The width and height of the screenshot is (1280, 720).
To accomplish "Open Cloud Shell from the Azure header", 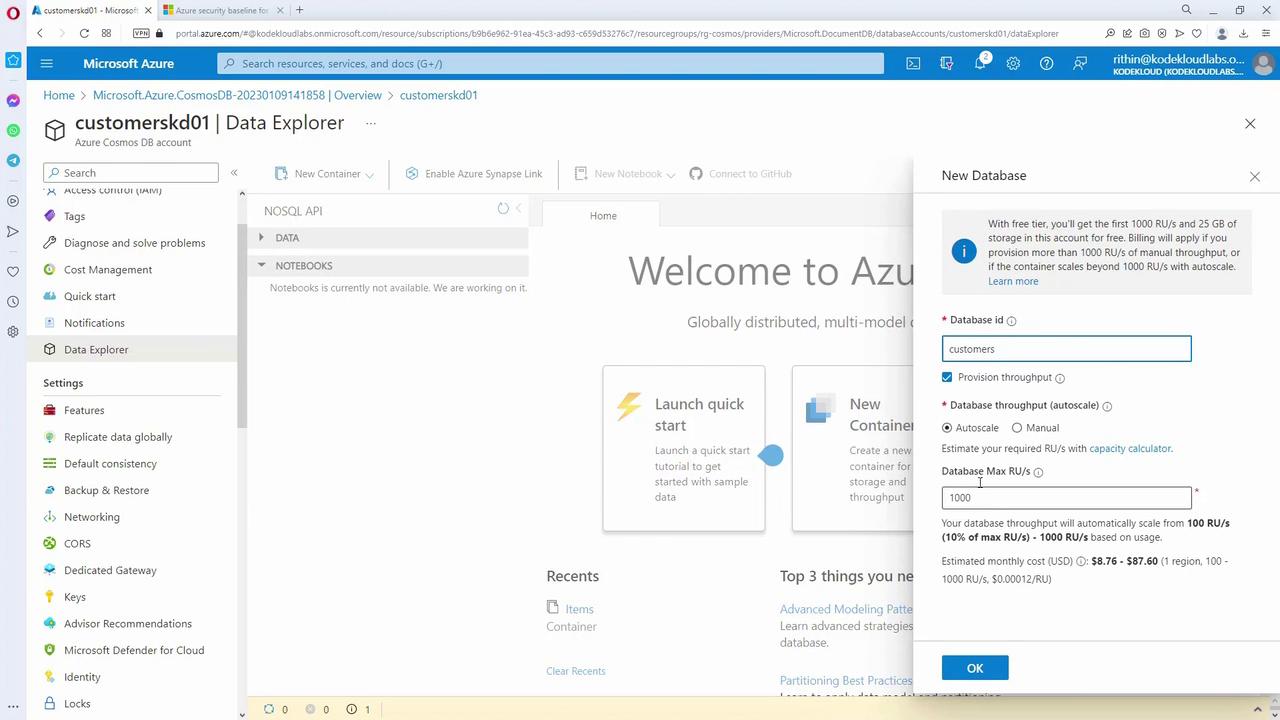I will click(913, 63).
